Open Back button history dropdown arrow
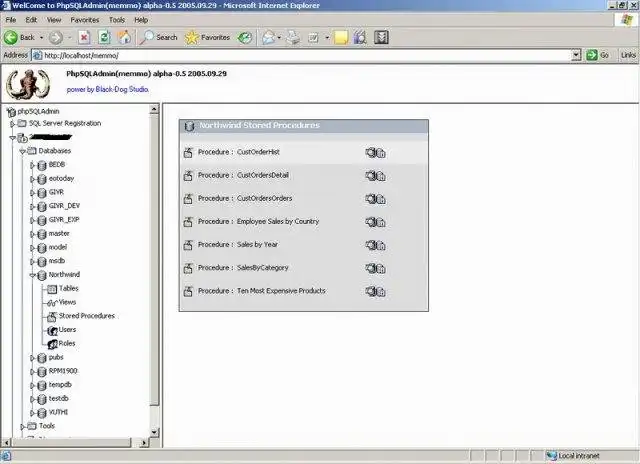Screen dimensions: 640x464 (x=41, y=38)
